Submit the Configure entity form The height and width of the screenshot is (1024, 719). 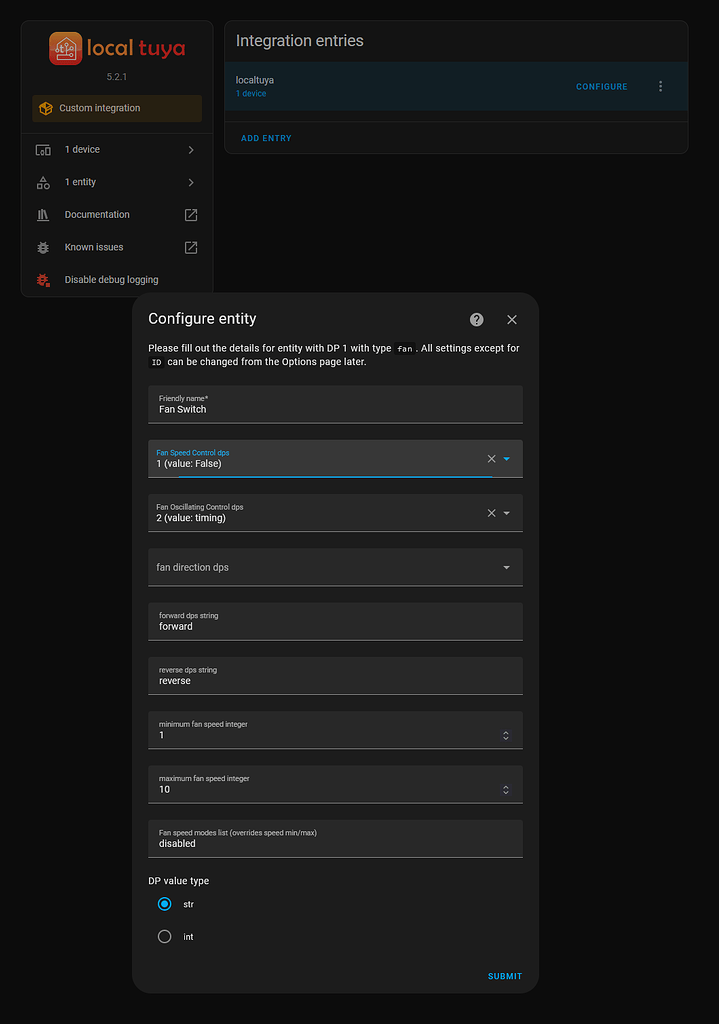(x=505, y=976)
